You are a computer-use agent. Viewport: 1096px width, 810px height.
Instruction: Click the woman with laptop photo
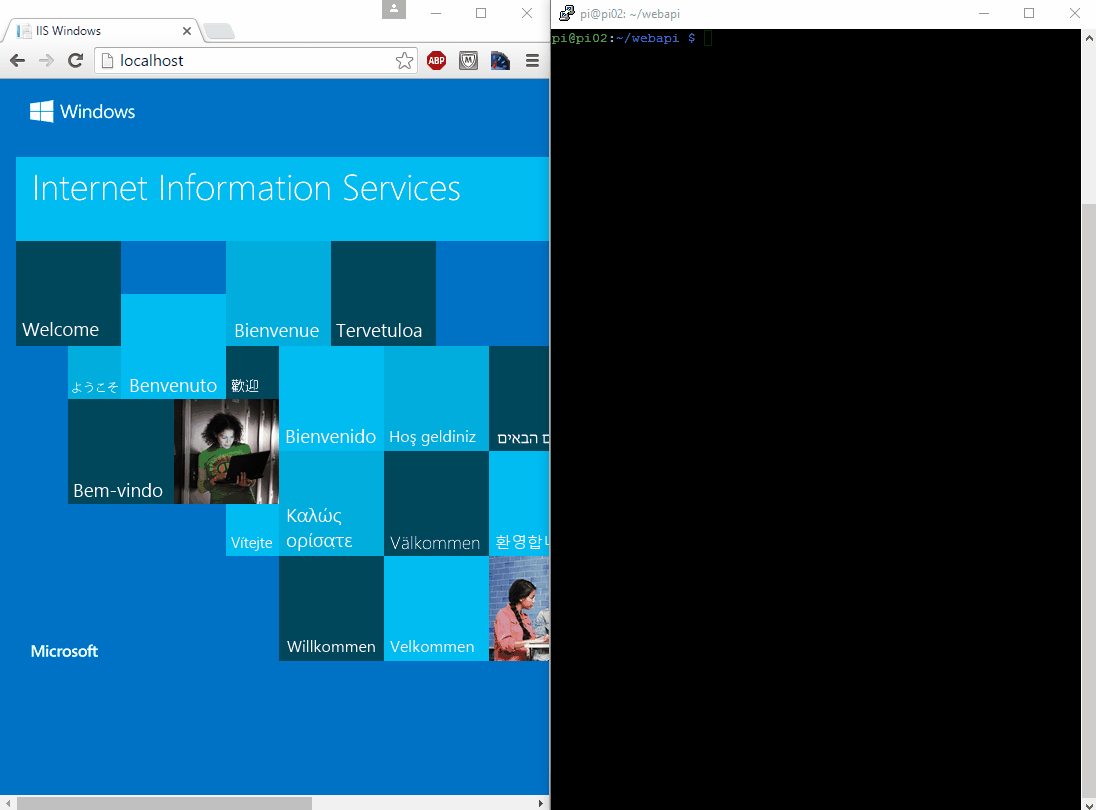pos(226,451)
